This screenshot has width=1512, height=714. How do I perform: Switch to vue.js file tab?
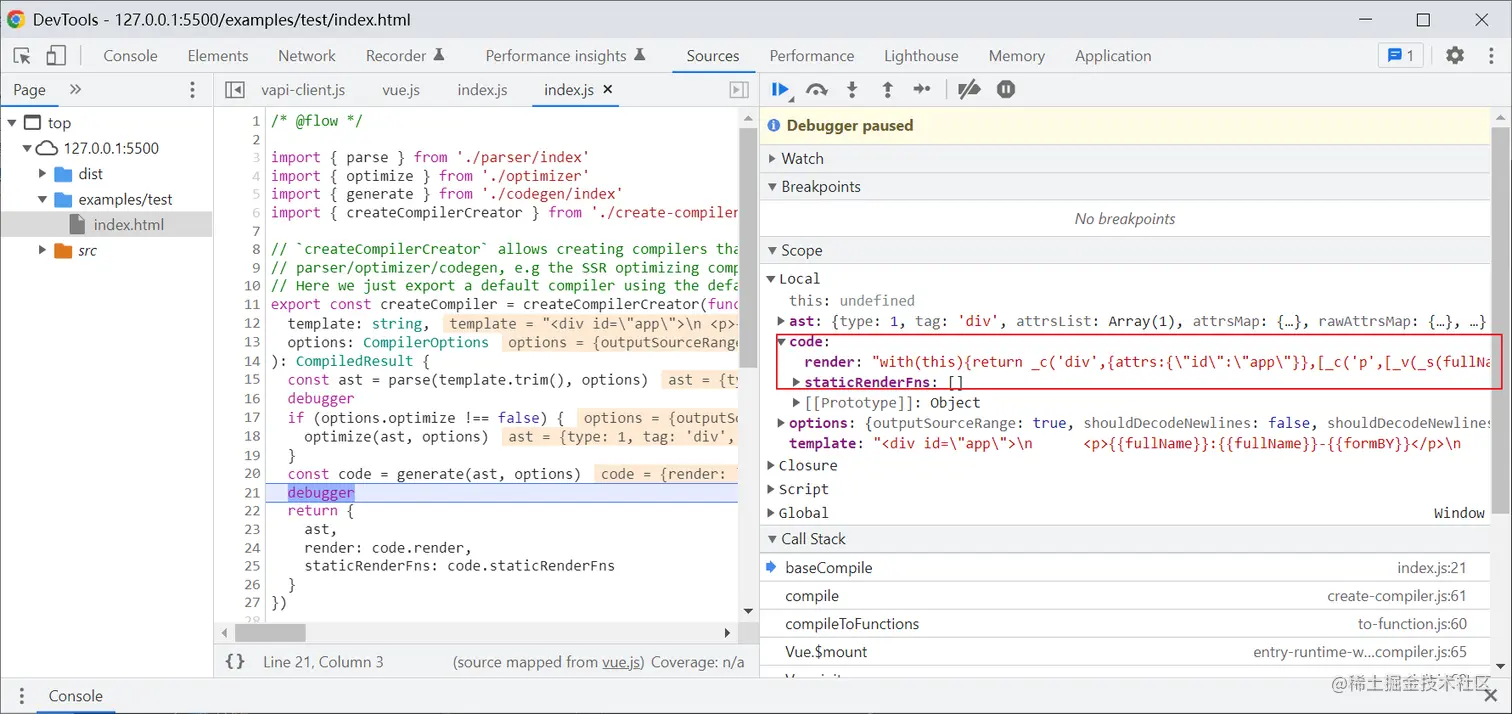401,90
